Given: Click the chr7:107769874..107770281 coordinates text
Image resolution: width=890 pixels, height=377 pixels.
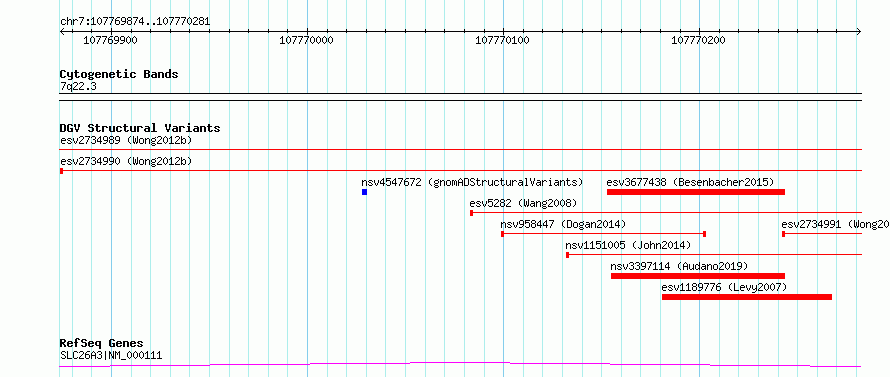Looking at the screenshot, I should pyautogui.click(x=135, y=22).
